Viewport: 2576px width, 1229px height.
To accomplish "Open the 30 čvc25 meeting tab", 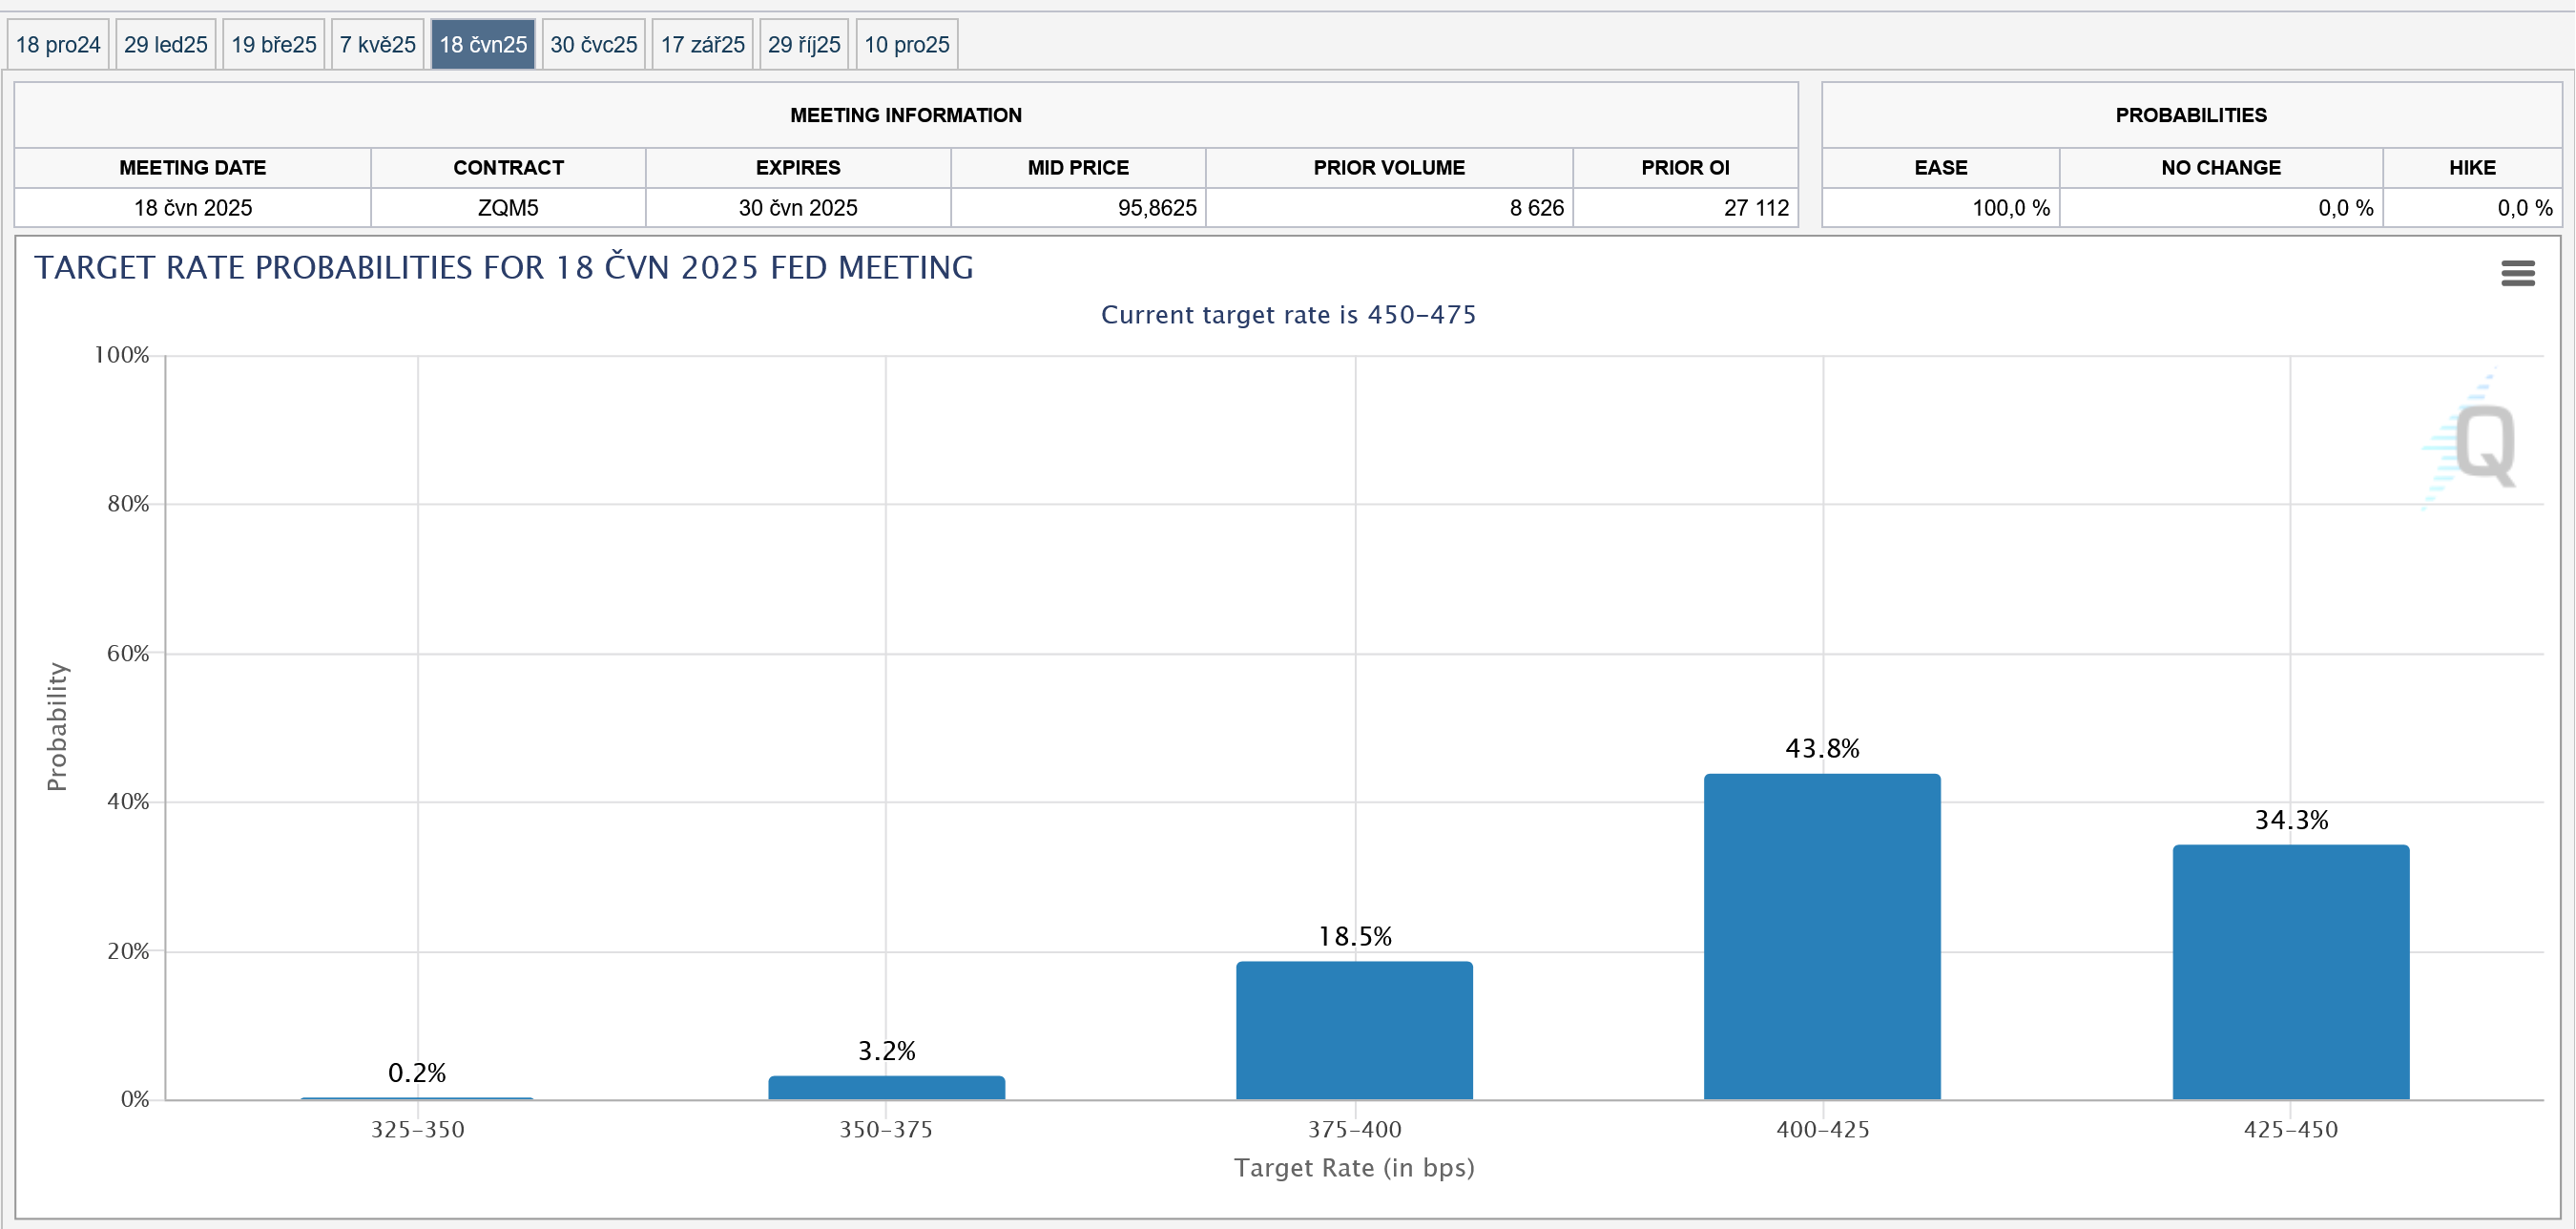I will pos(594,45).
